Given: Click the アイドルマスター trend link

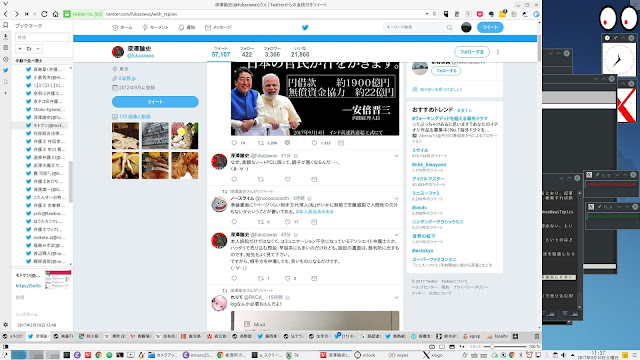Looking at the screenshot, I should (428, 179).
